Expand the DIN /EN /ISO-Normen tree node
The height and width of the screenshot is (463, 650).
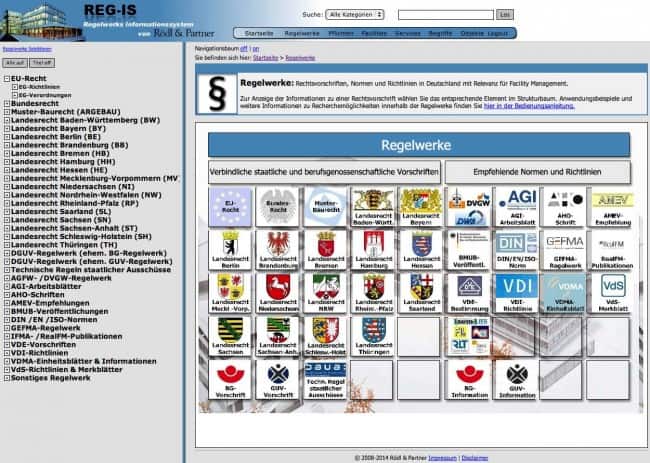click(x=7, y=320)
